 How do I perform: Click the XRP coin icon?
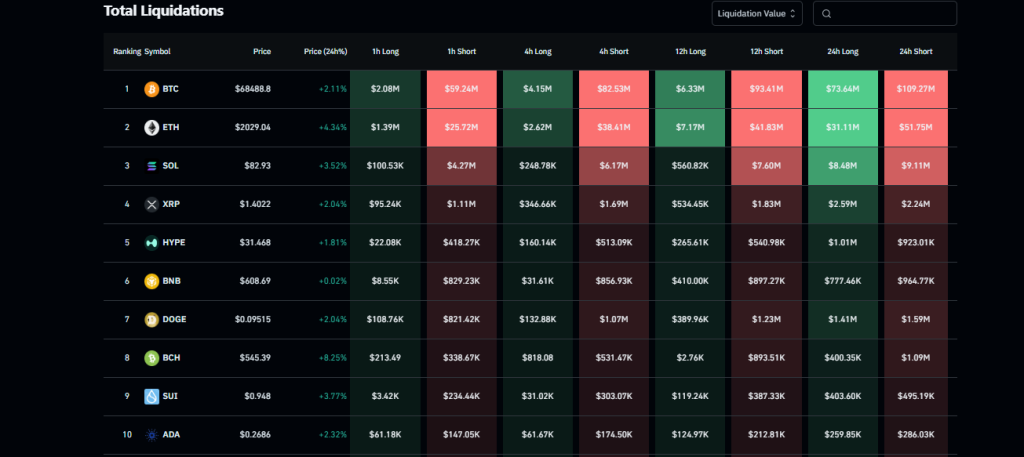click(152, 204)
